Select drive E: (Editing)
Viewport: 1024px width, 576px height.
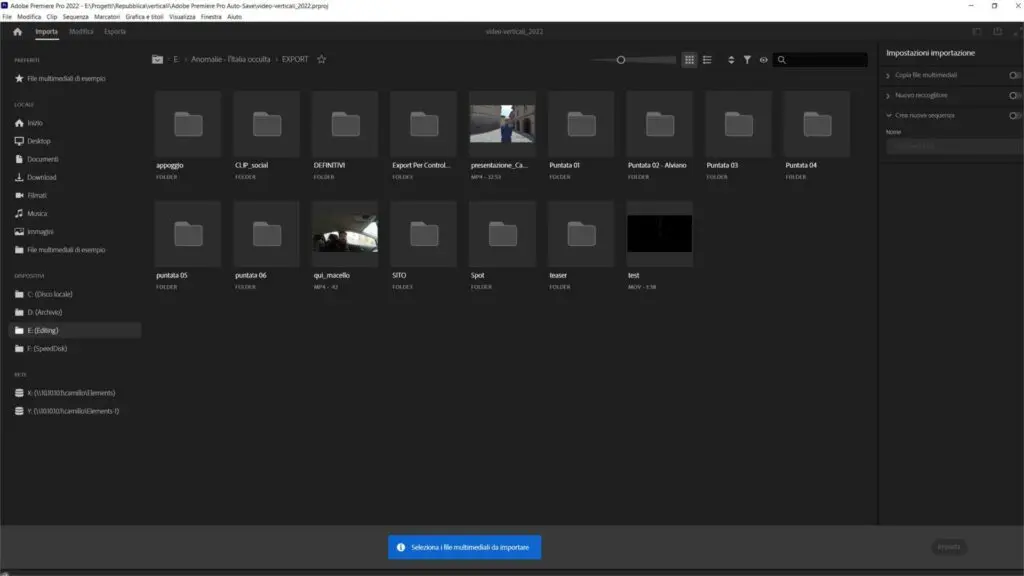(75, 330)
